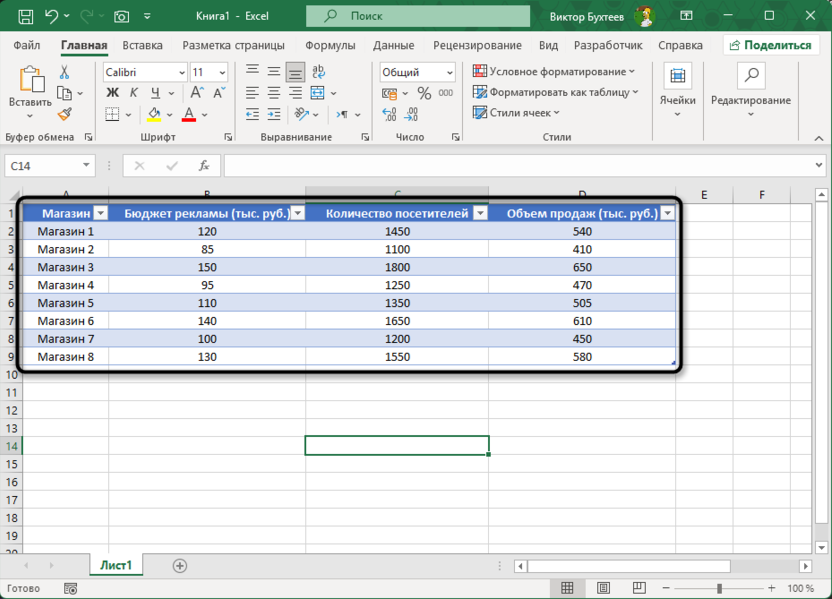
Task: Open filter dropdown for Магазин column
Action: coord(100,213)
